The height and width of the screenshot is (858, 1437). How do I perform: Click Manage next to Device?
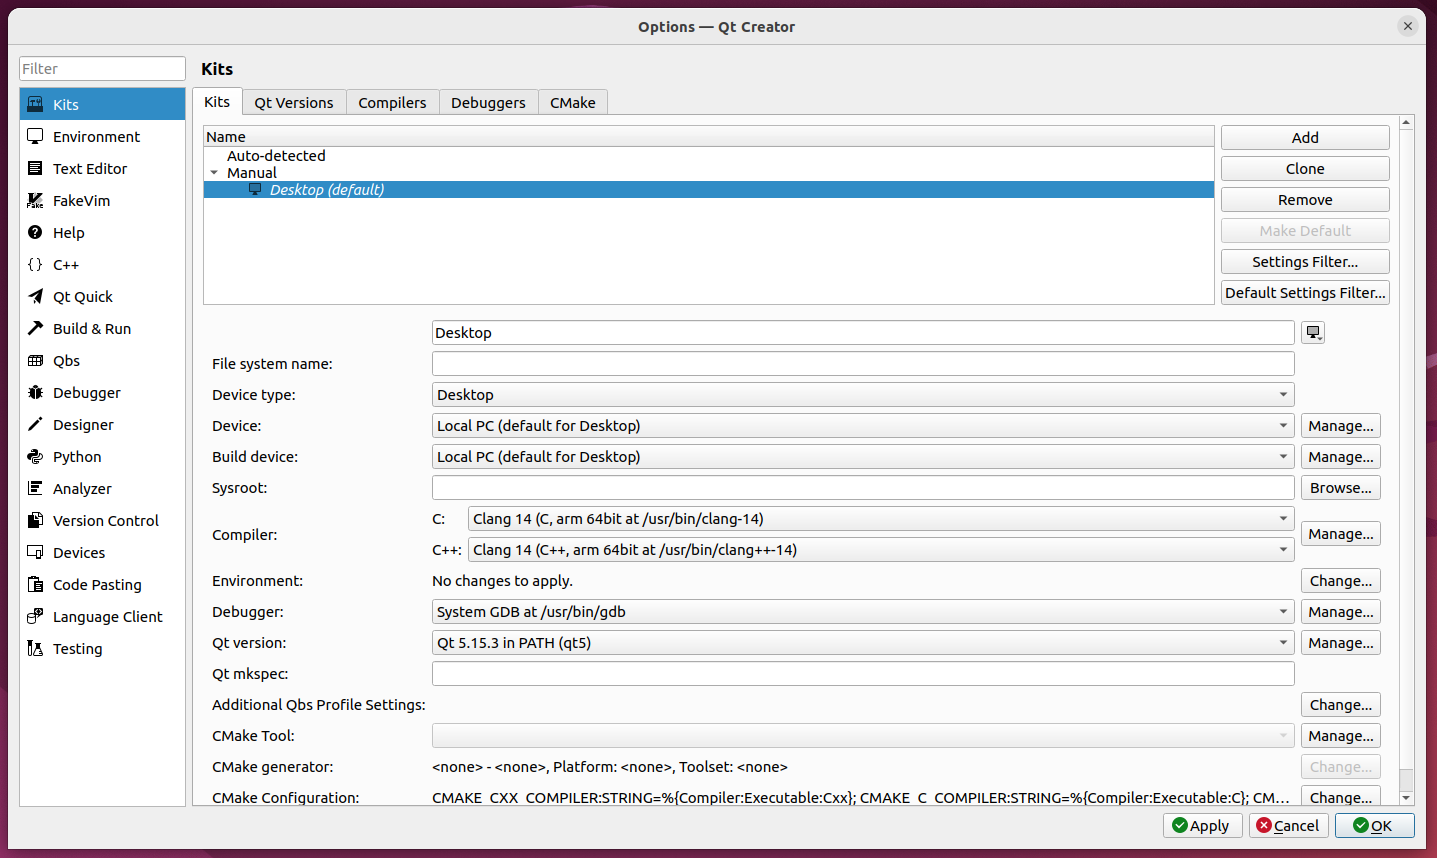point(1341,426)
